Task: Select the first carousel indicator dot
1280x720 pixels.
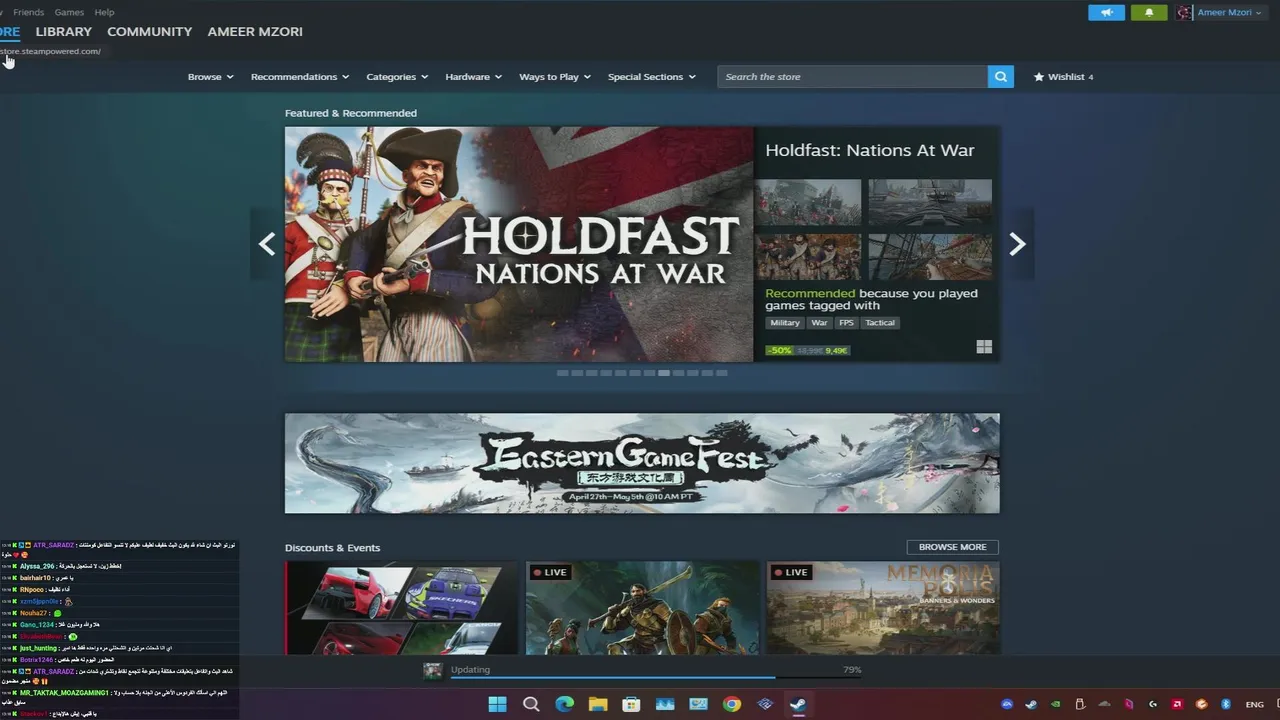Action: point(562,373)
